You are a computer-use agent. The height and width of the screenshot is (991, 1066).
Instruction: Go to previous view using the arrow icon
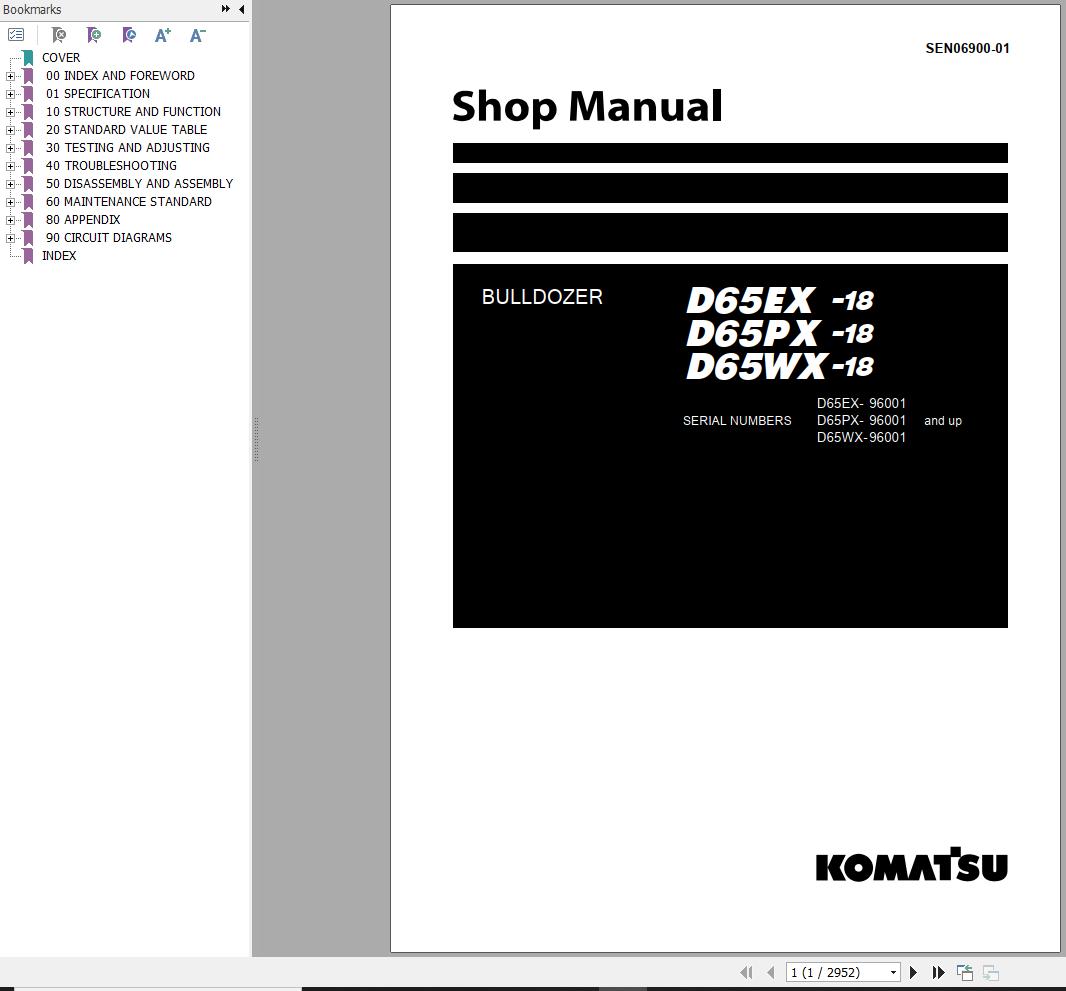pos(964,972)
